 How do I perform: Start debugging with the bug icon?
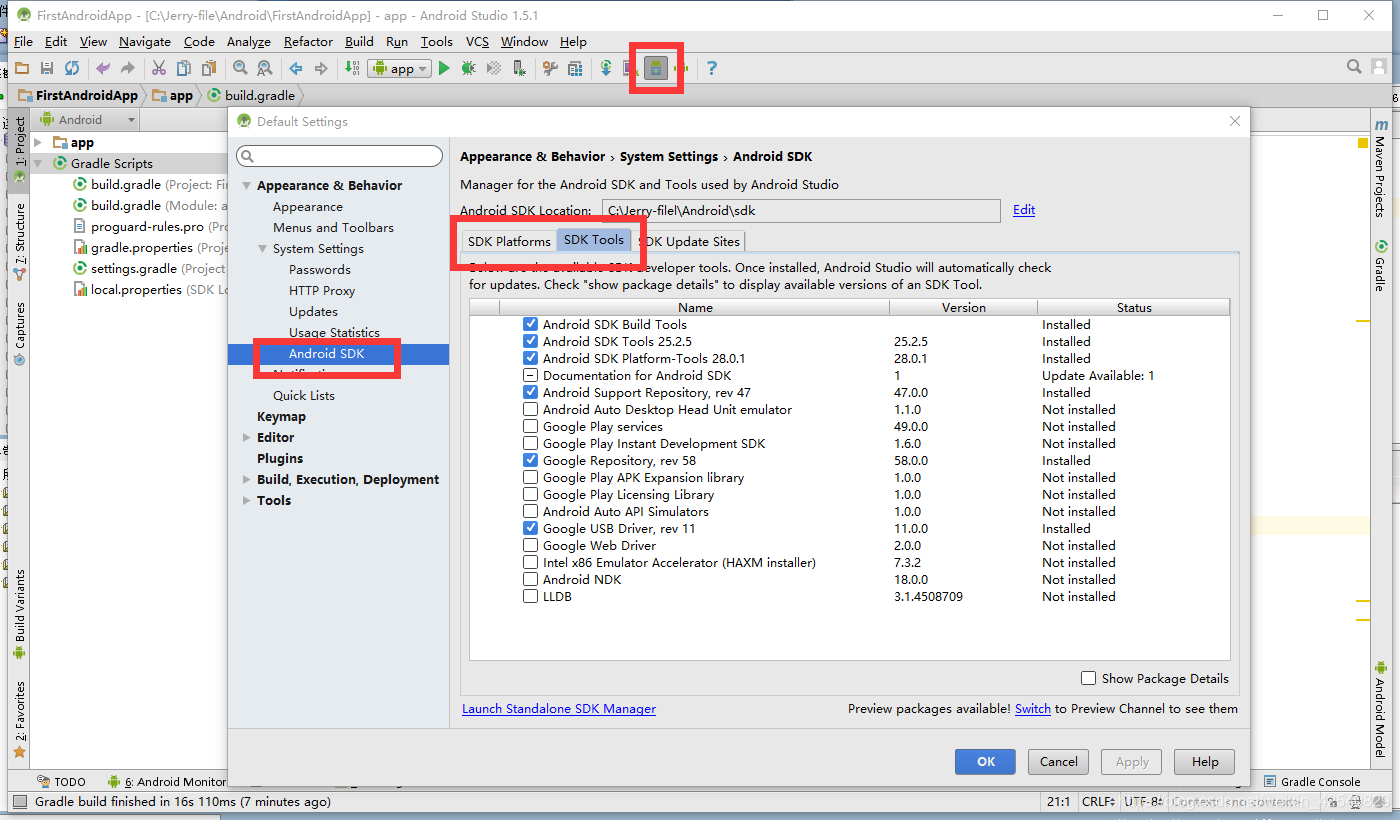[x=468, y=68]
